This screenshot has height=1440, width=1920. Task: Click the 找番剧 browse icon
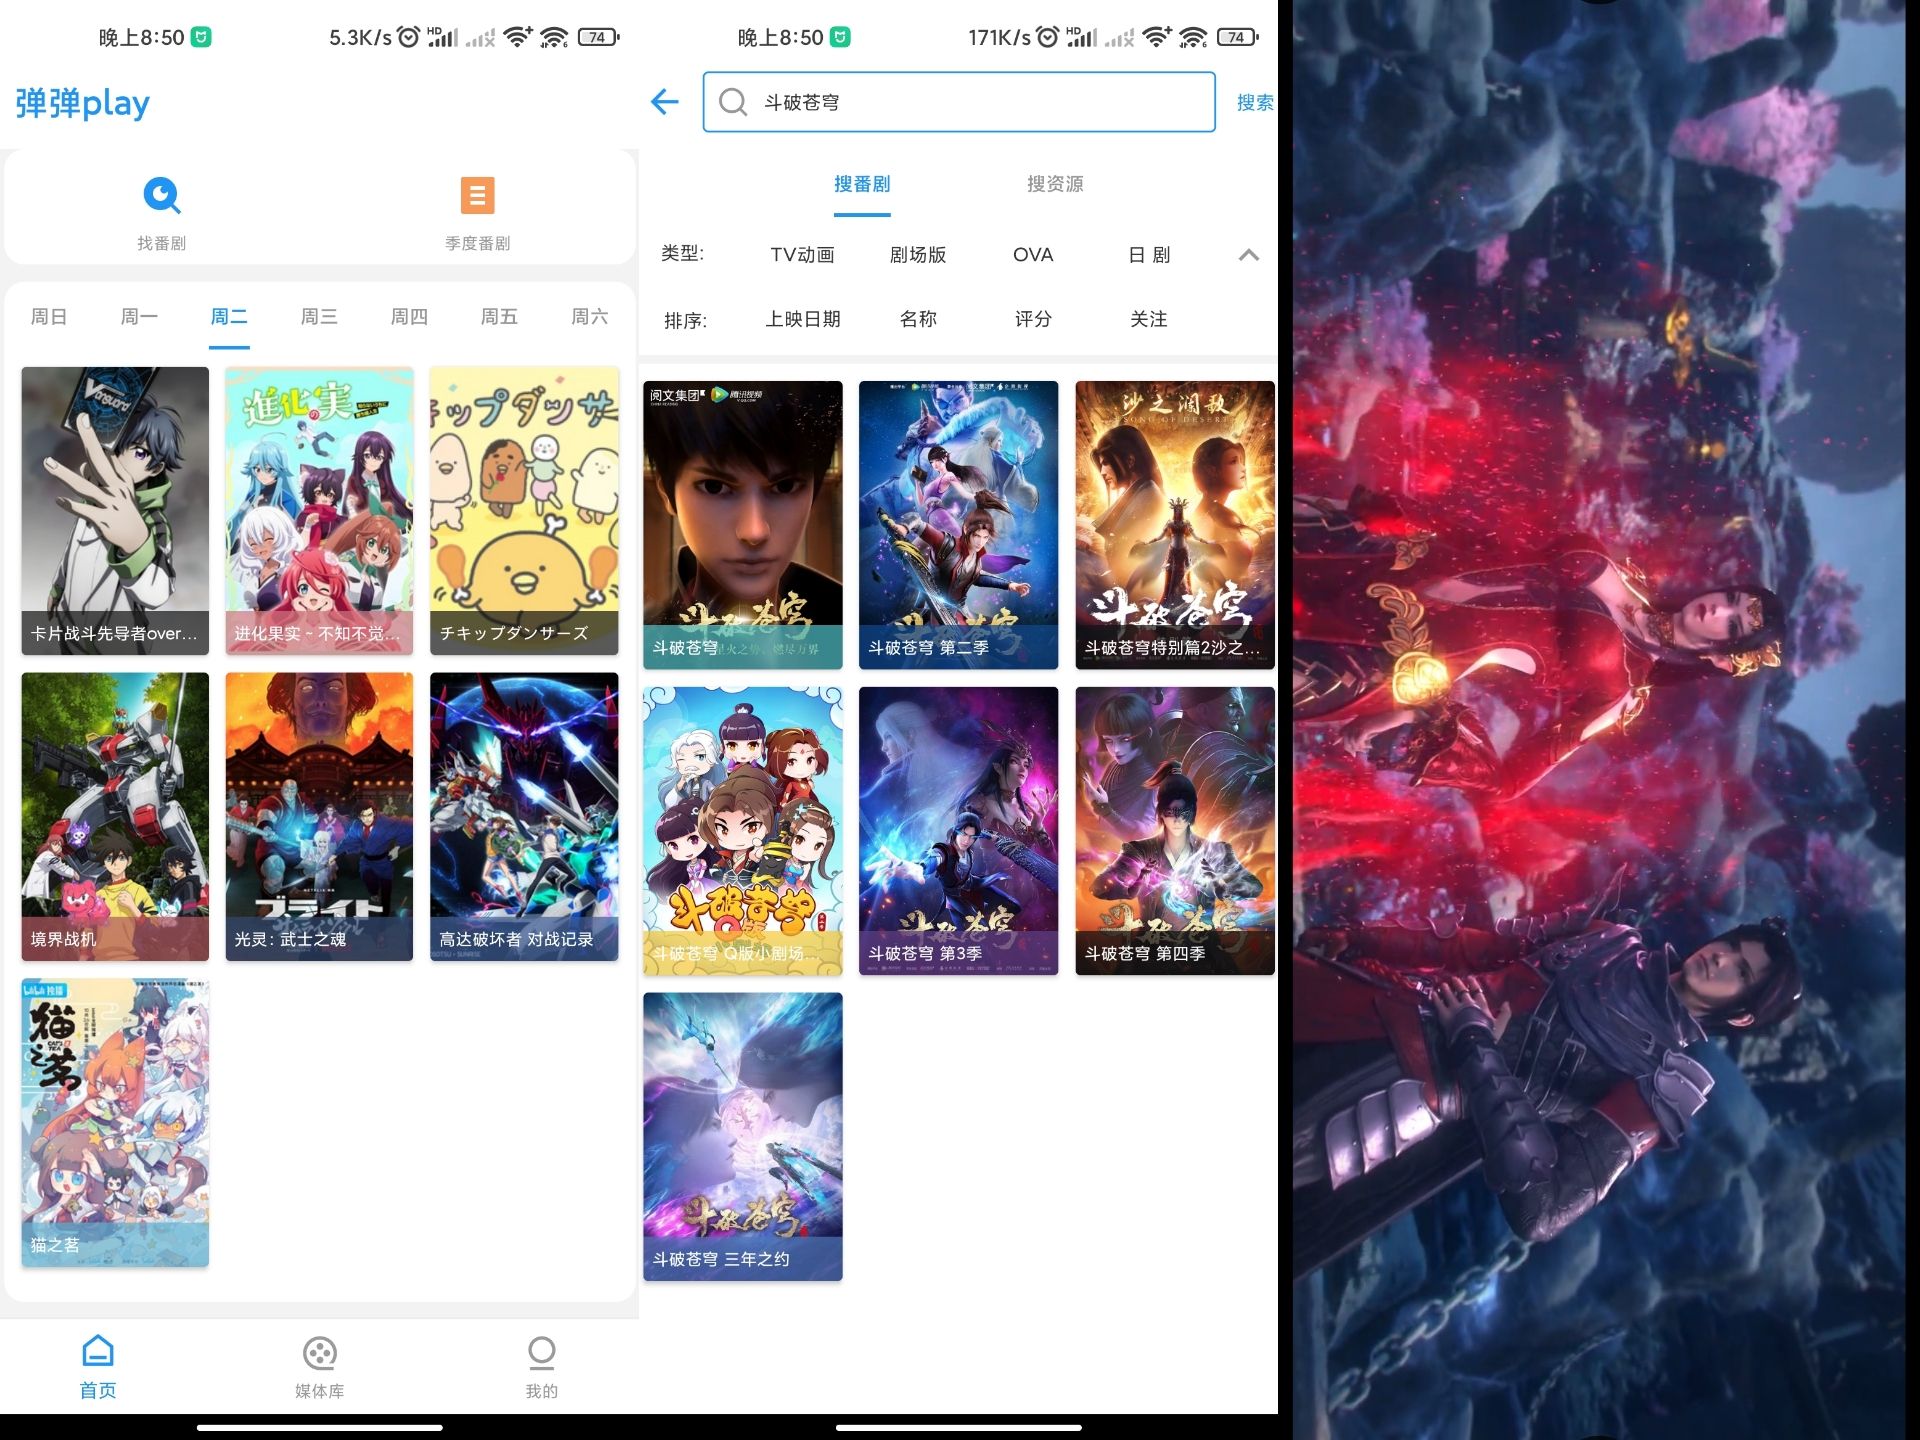(x=163, y=194)
